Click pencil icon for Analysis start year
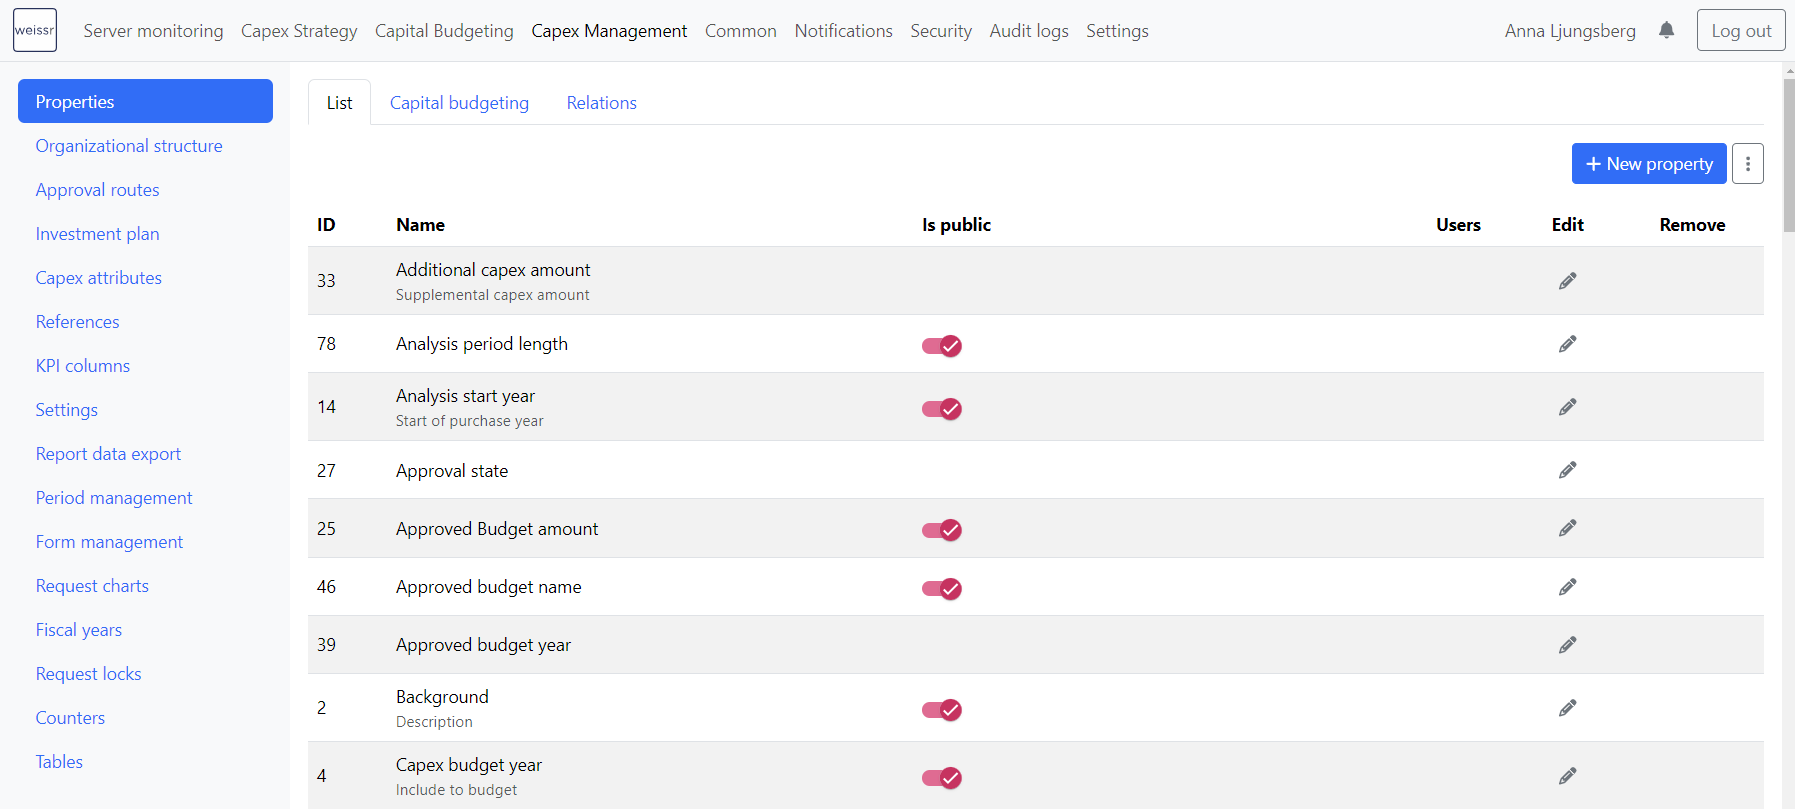The height and width of the screenshot is (809, 1795). click(x=1567, y=407)
